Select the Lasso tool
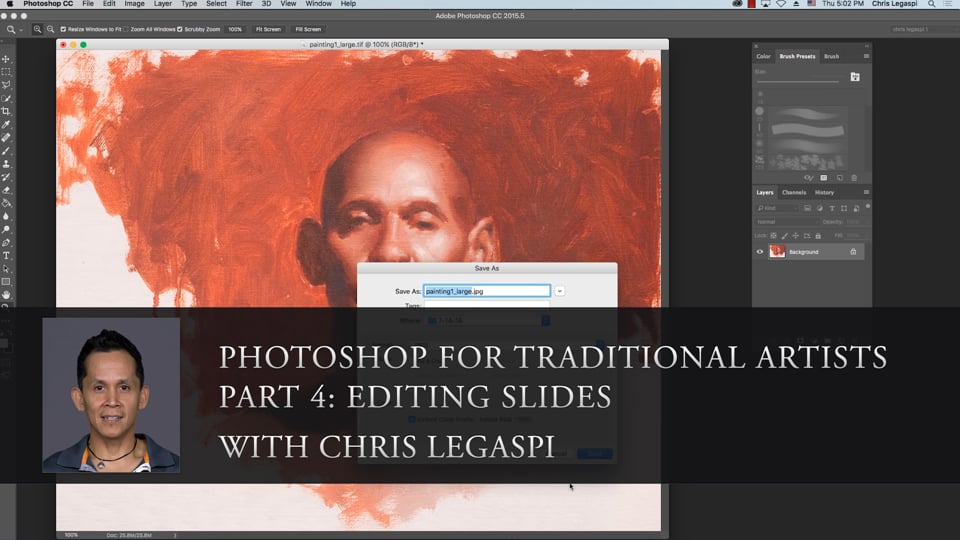 [x=6, y=85]
